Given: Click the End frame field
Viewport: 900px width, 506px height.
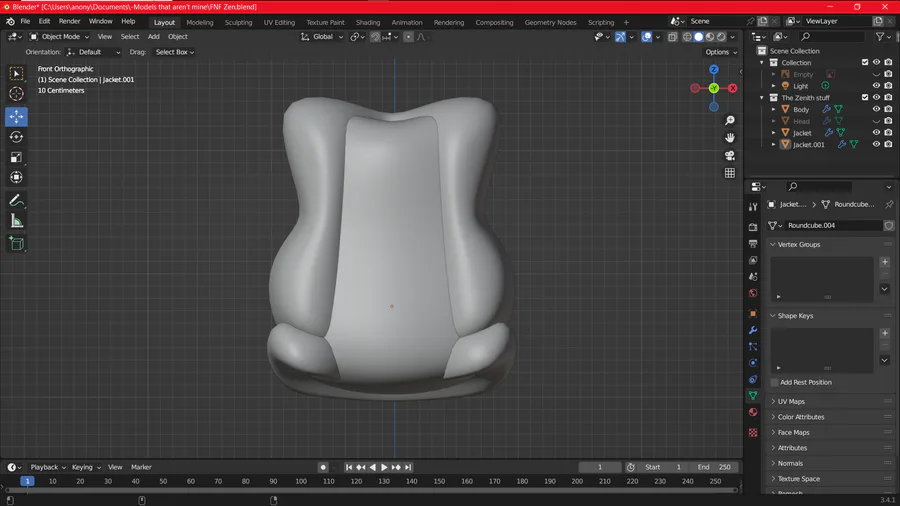Looking at the screenshot, I should coord(715,467).
